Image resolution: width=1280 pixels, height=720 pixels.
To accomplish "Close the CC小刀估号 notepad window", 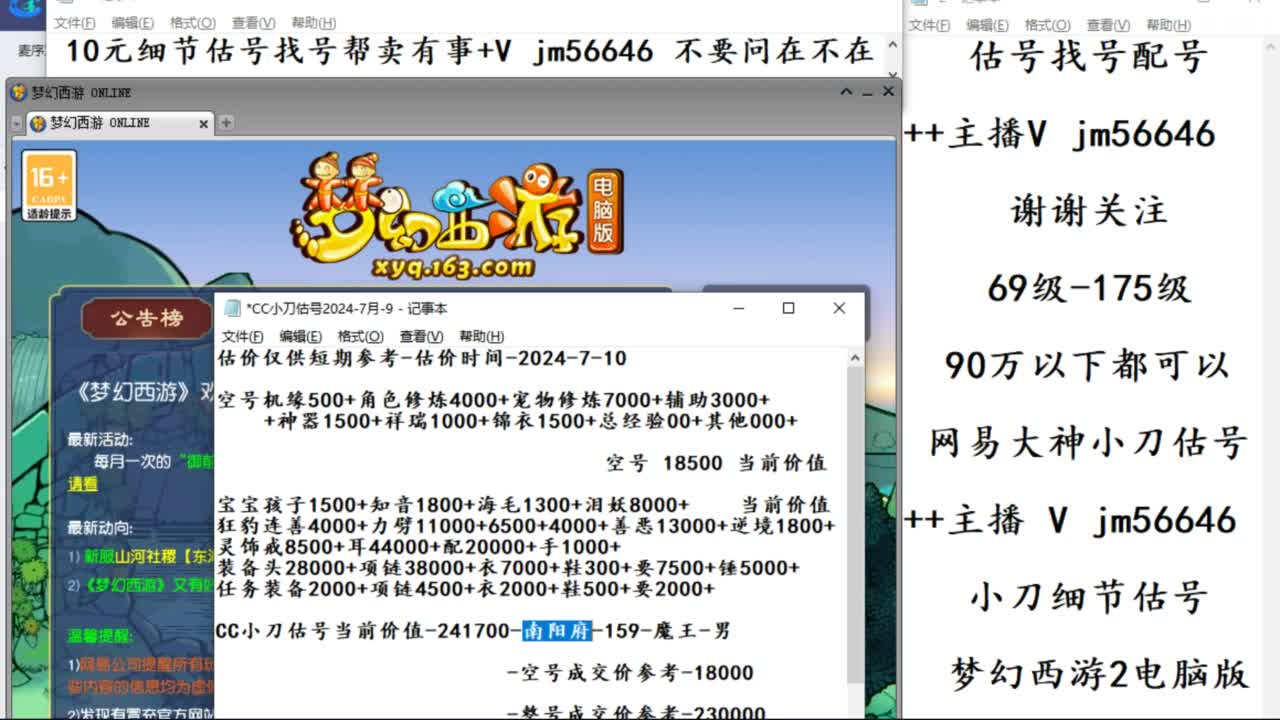I will click(839, 308).
